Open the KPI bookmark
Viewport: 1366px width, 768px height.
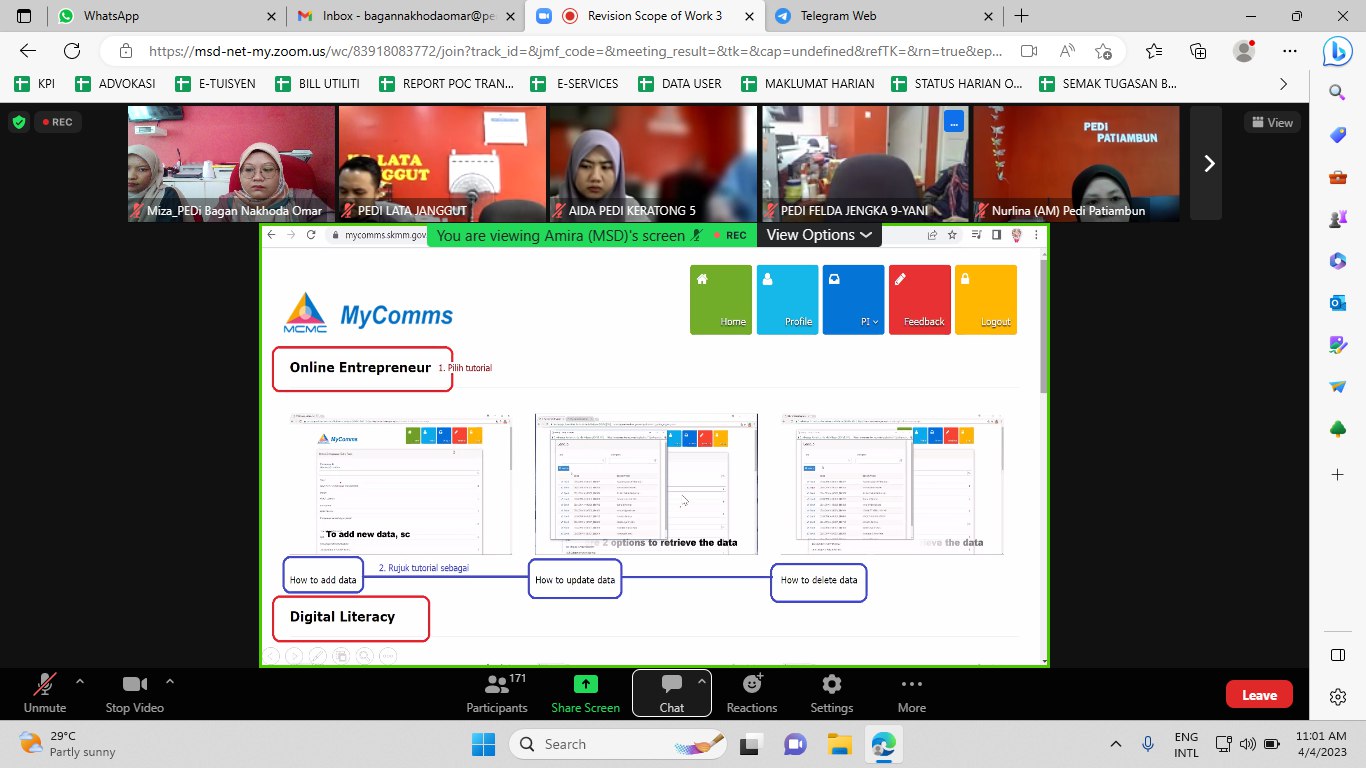tap(35, 84)
